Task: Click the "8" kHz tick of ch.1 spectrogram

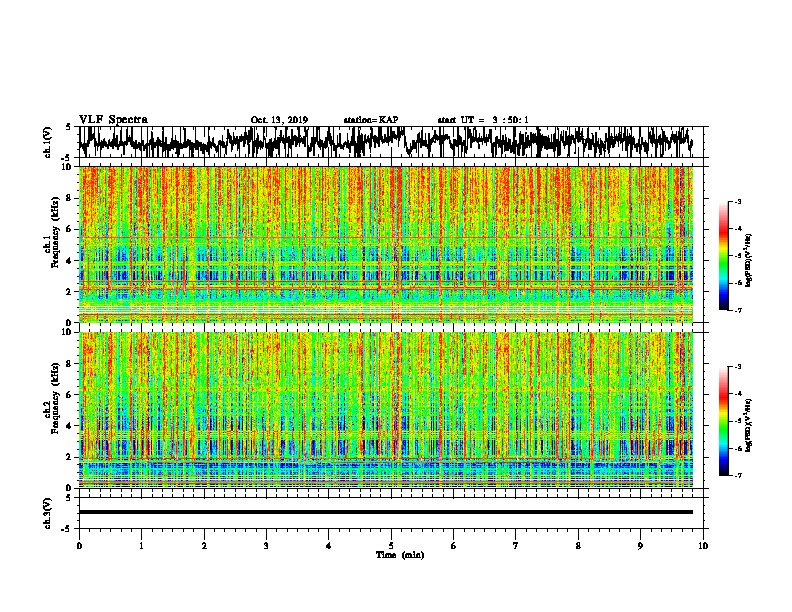Action: [70, 198]
